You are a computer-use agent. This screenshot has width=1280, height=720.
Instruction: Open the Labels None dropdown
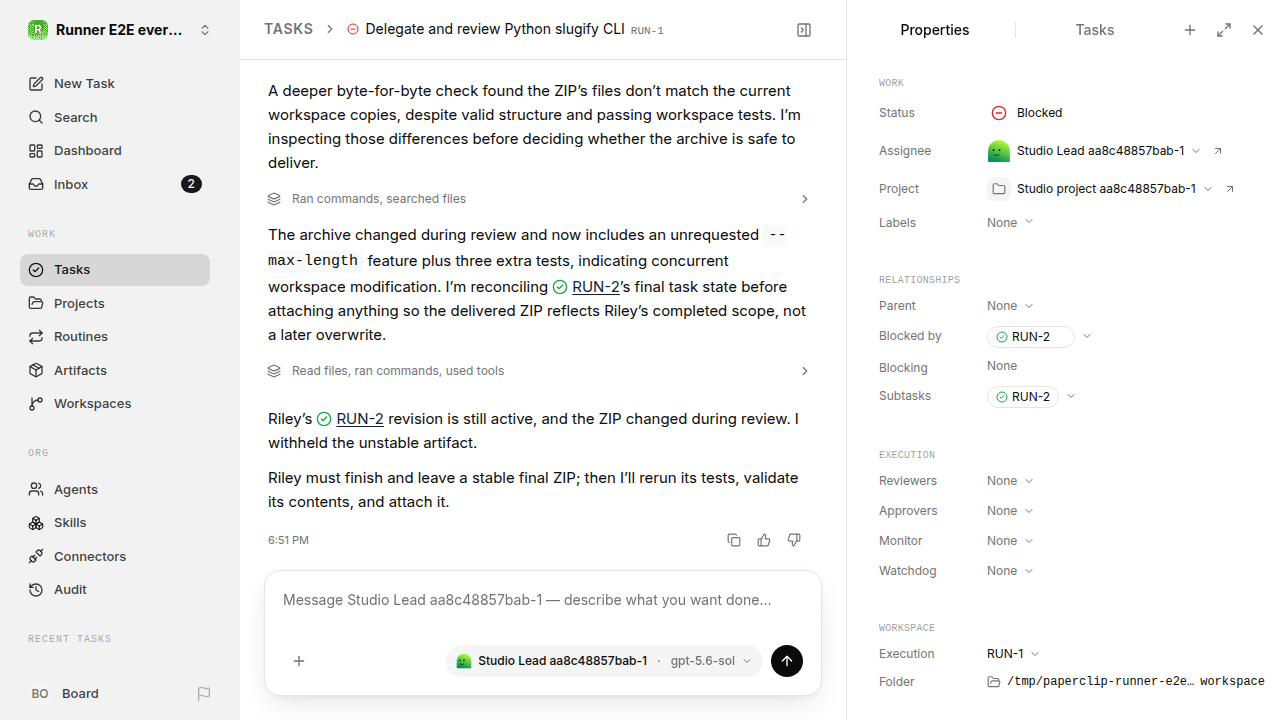tap(1010, 223)
